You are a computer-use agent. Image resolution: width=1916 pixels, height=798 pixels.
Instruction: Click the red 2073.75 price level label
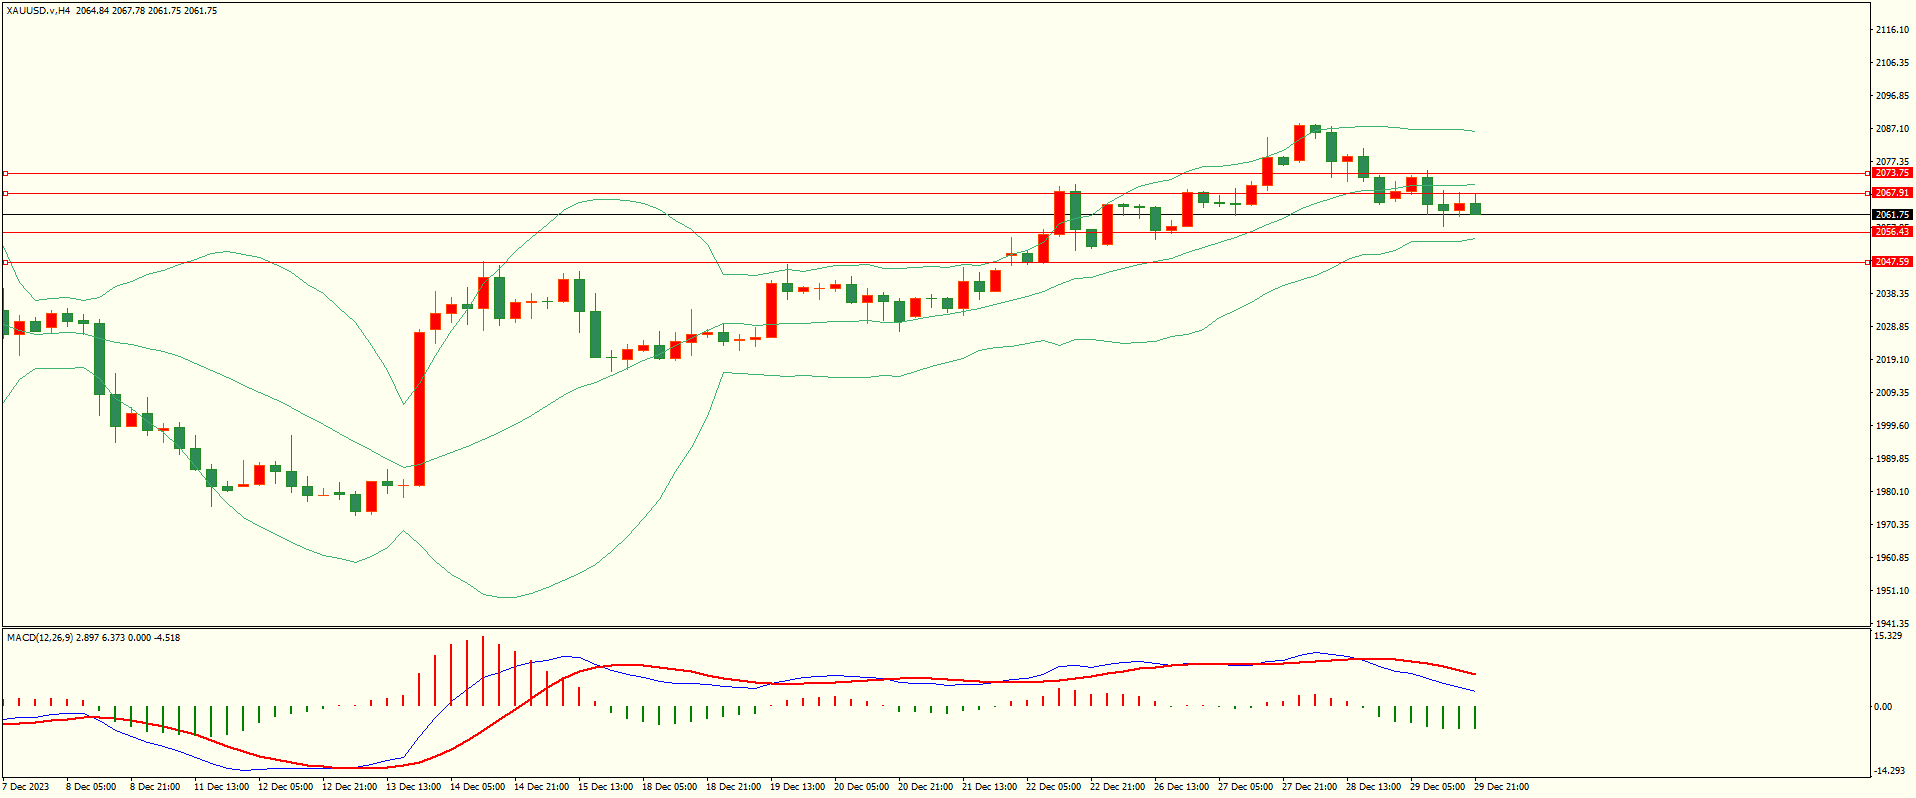(1891, 173)
